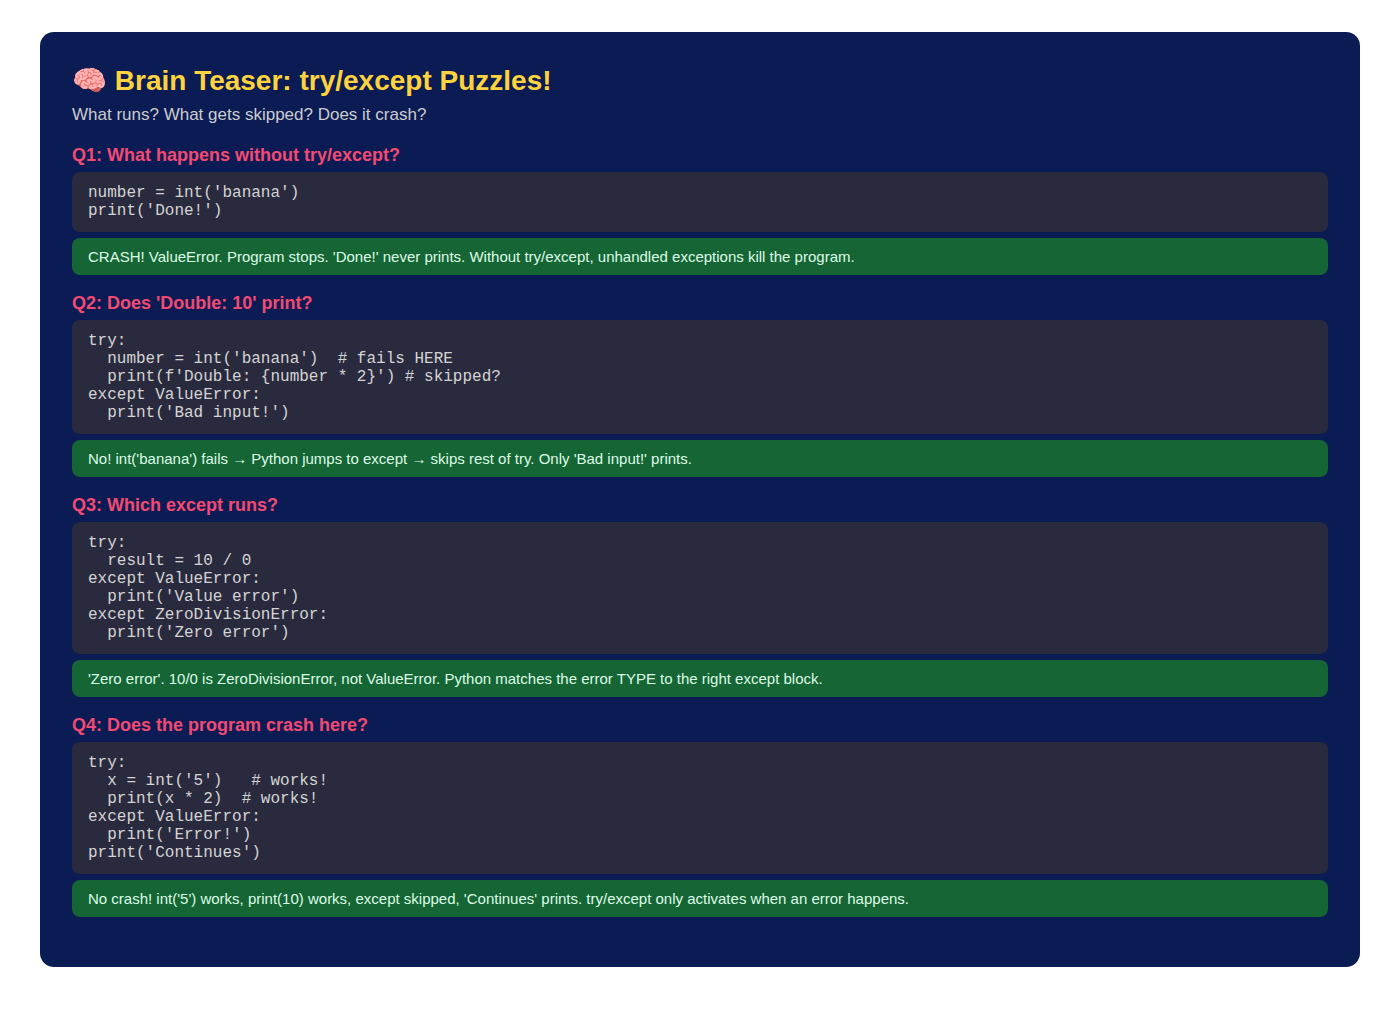1400x1018 pixels.
Task: Click the answer starting ''Zero error'. 10/0 is'
Action: point(700,679)
